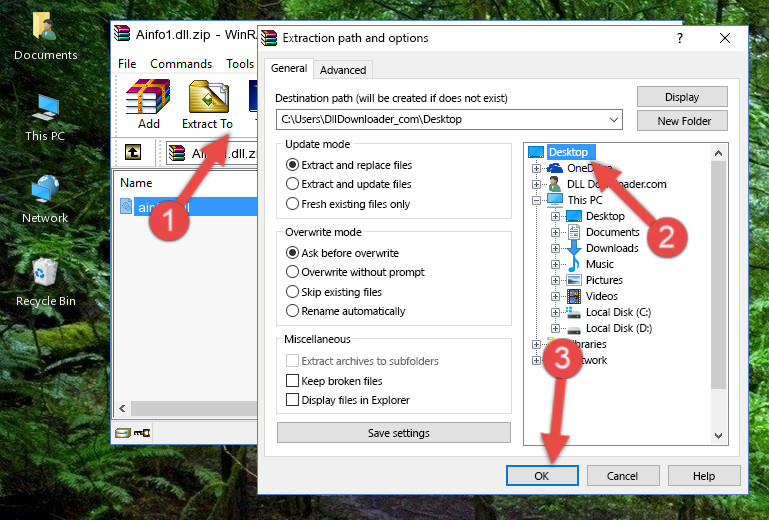
Task: Close the Extraction path and options dialog
Action: (x=725, y=38)
